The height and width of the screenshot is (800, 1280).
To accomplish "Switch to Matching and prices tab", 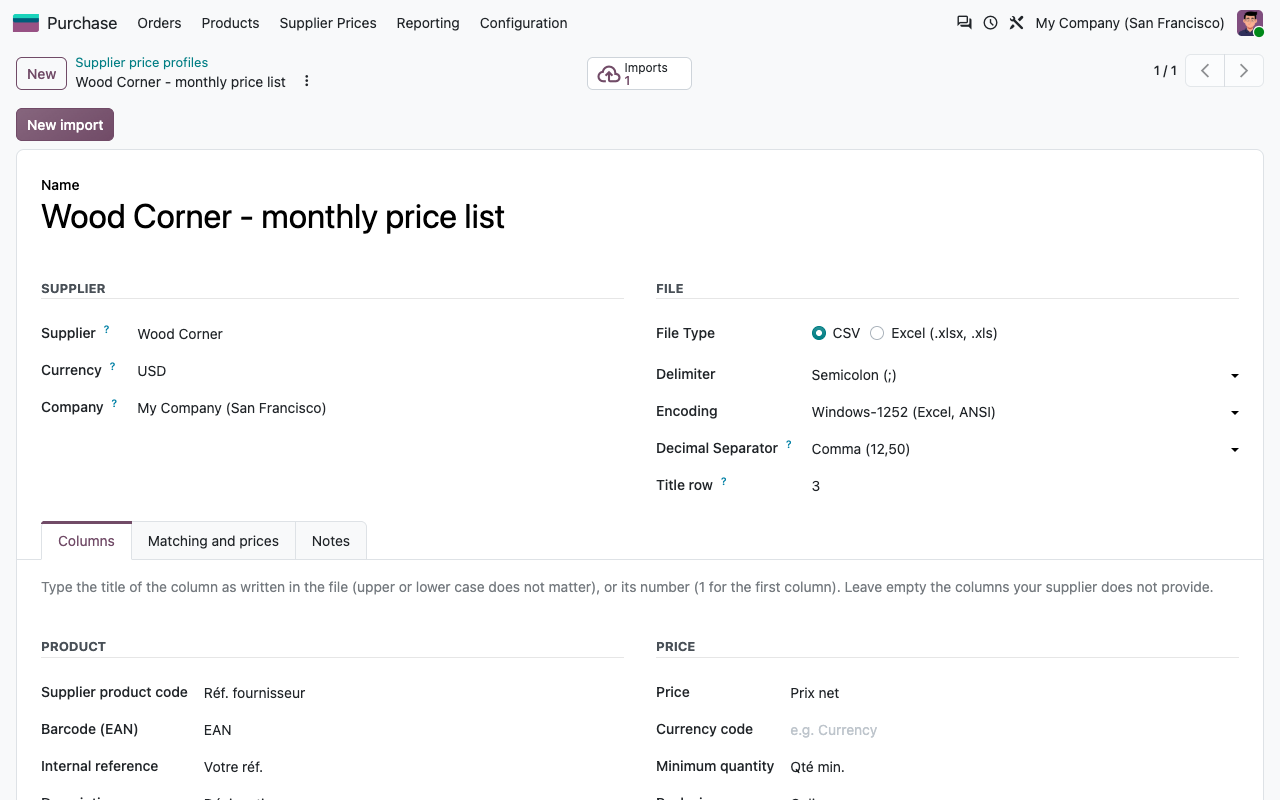I will point(213,541).
